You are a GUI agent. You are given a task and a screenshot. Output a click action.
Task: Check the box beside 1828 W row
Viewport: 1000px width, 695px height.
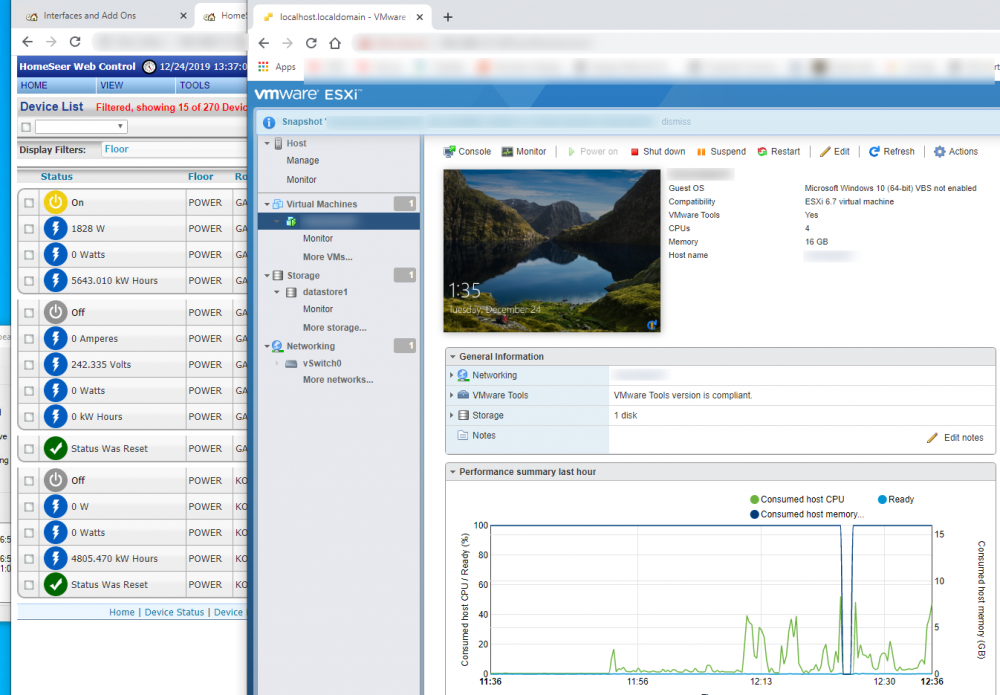29,229
